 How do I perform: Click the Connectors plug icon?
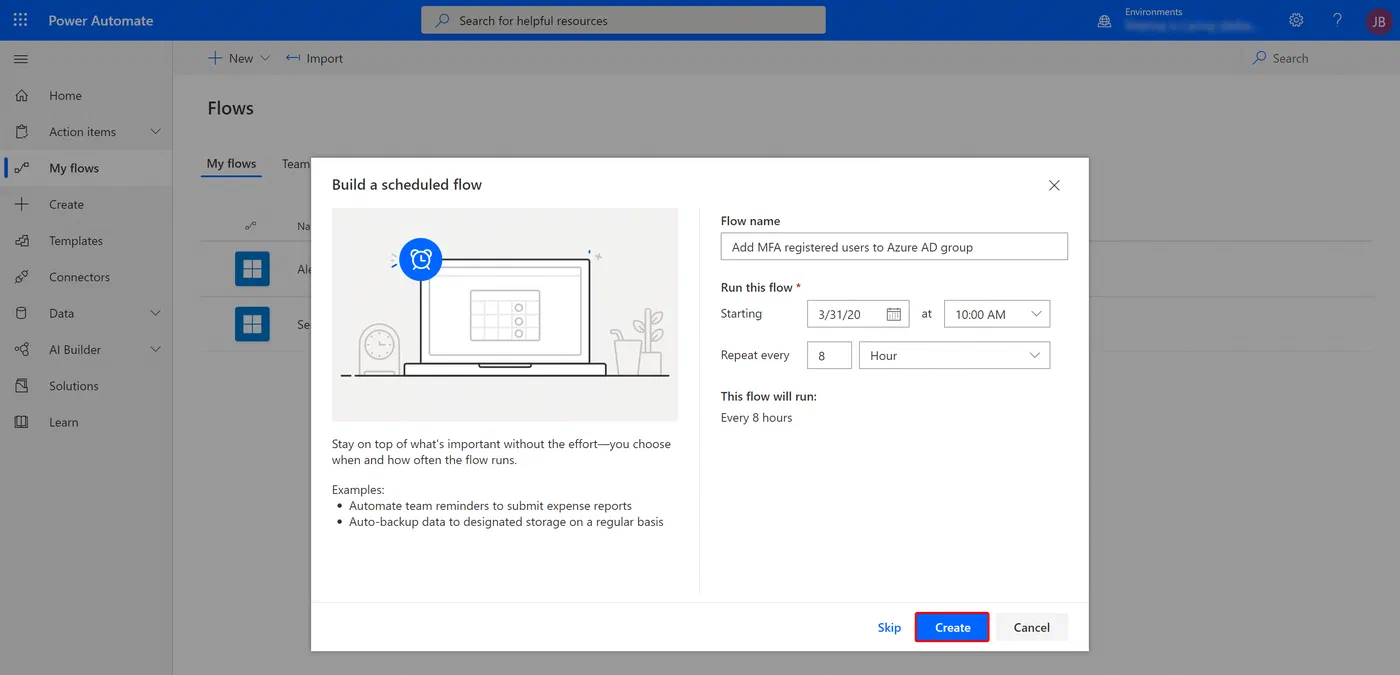pos(22,277)
